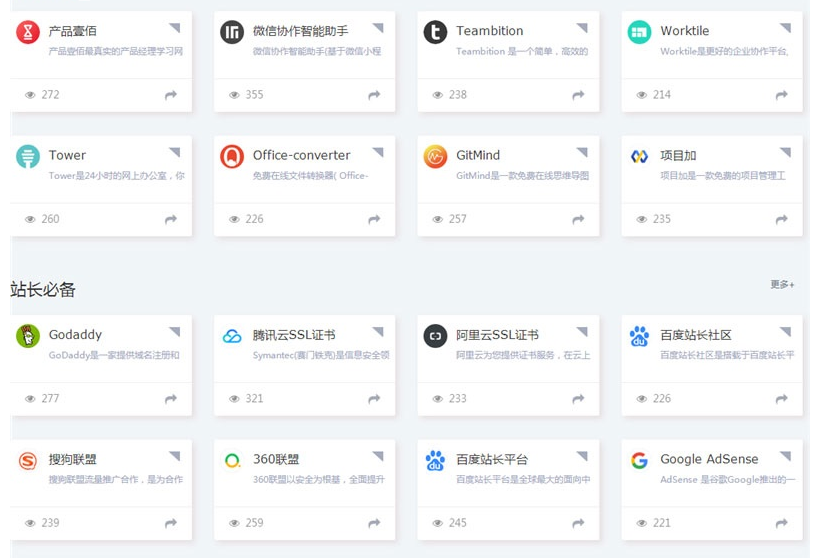Click the 搜狗联盟 orange S logo
This screenshot has width=814, height=558.
(x=28, y=460)
